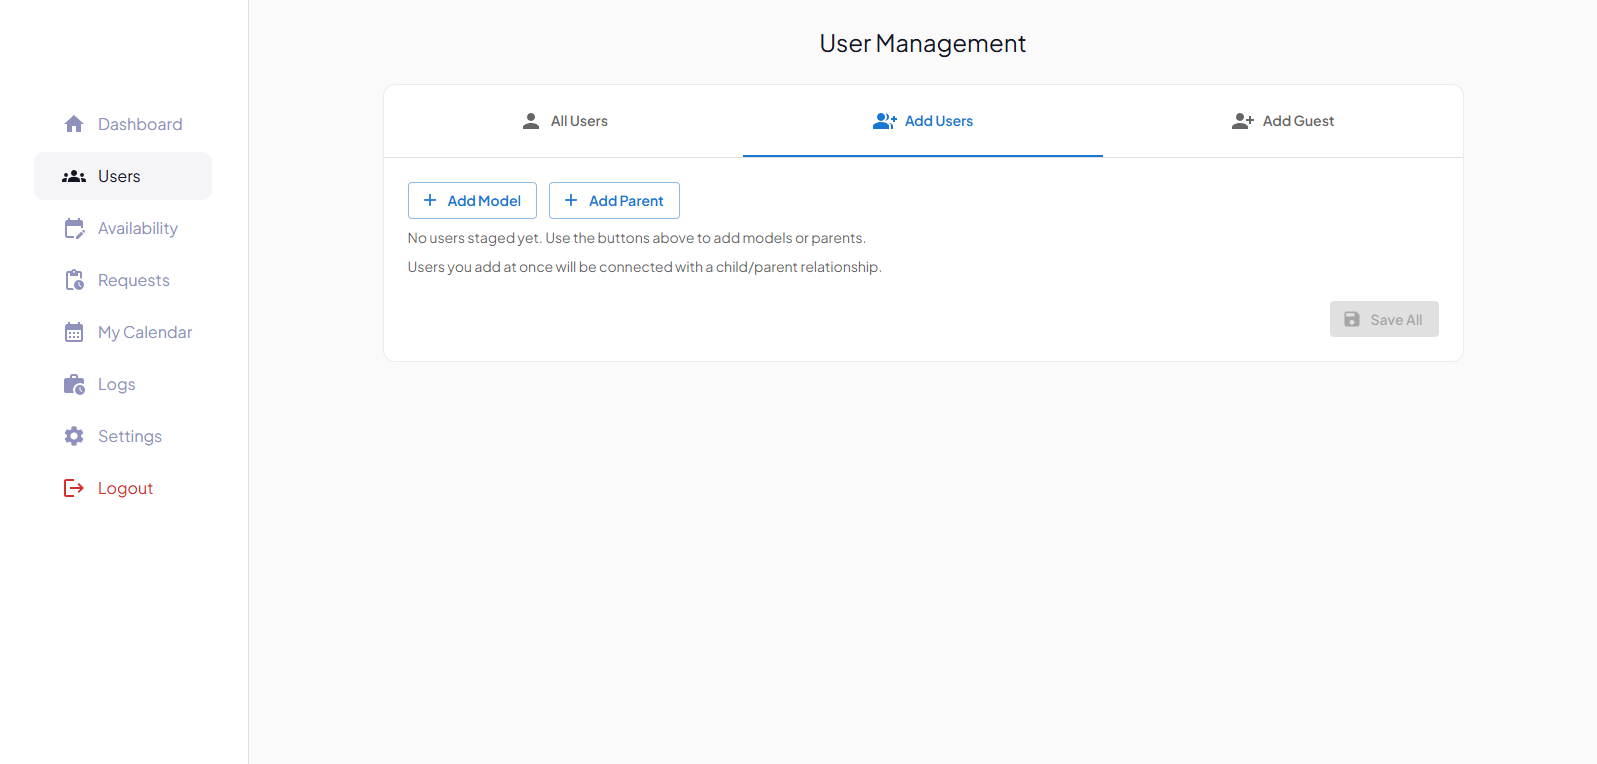
Task: Click the Availability calendar-edit icon
Action: tap(74, 228)
